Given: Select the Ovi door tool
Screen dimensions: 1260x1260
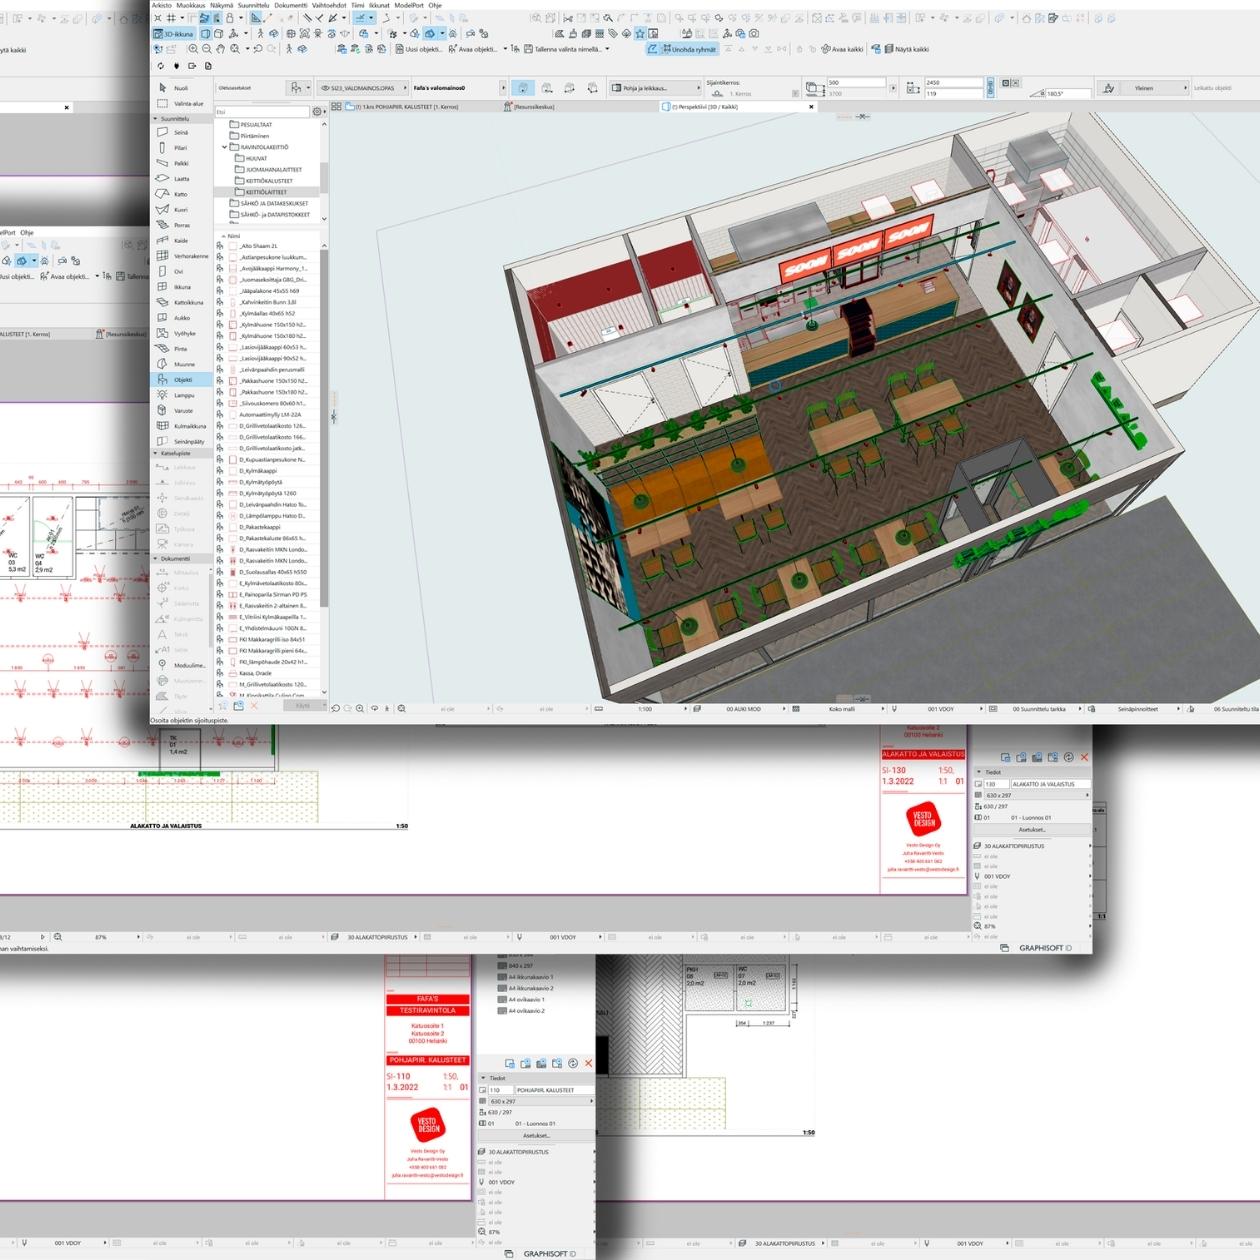Looking at the screenshot, I should point(181,271).
